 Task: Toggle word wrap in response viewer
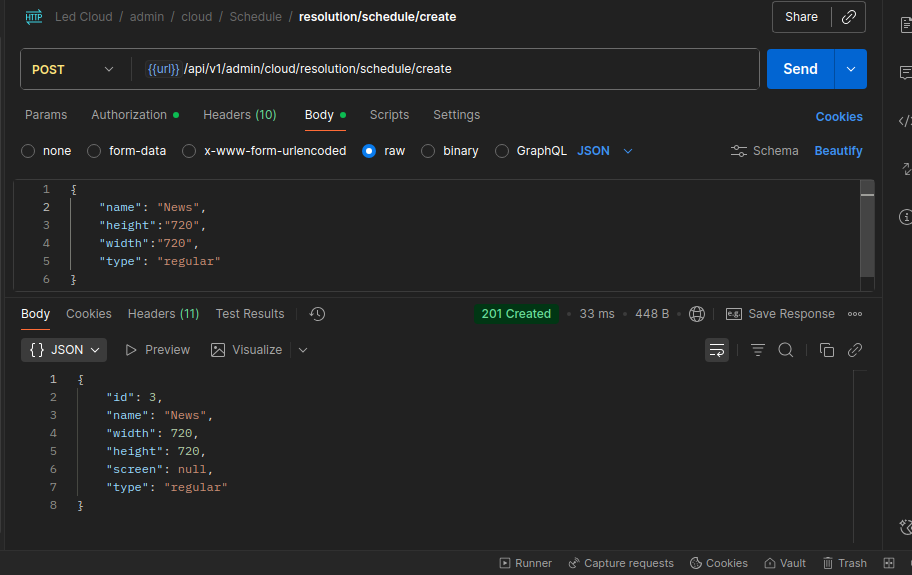pyautogui.click(x=716, y=350)
